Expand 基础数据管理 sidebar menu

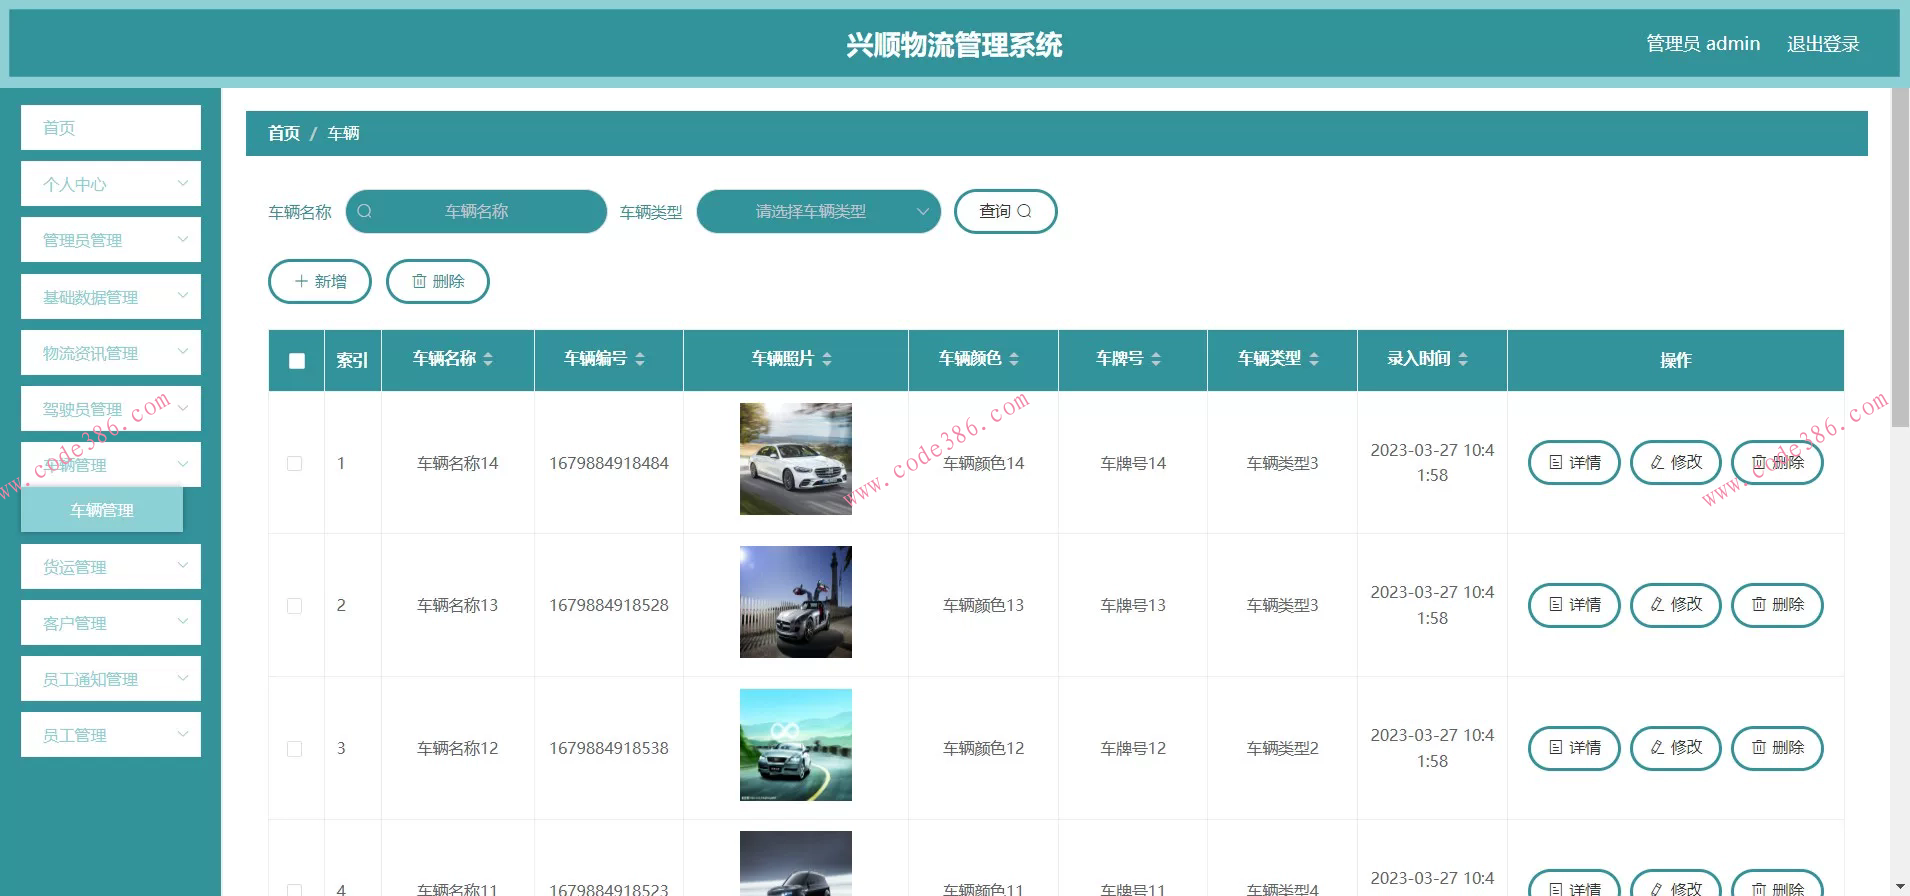[x=111, y=297]
